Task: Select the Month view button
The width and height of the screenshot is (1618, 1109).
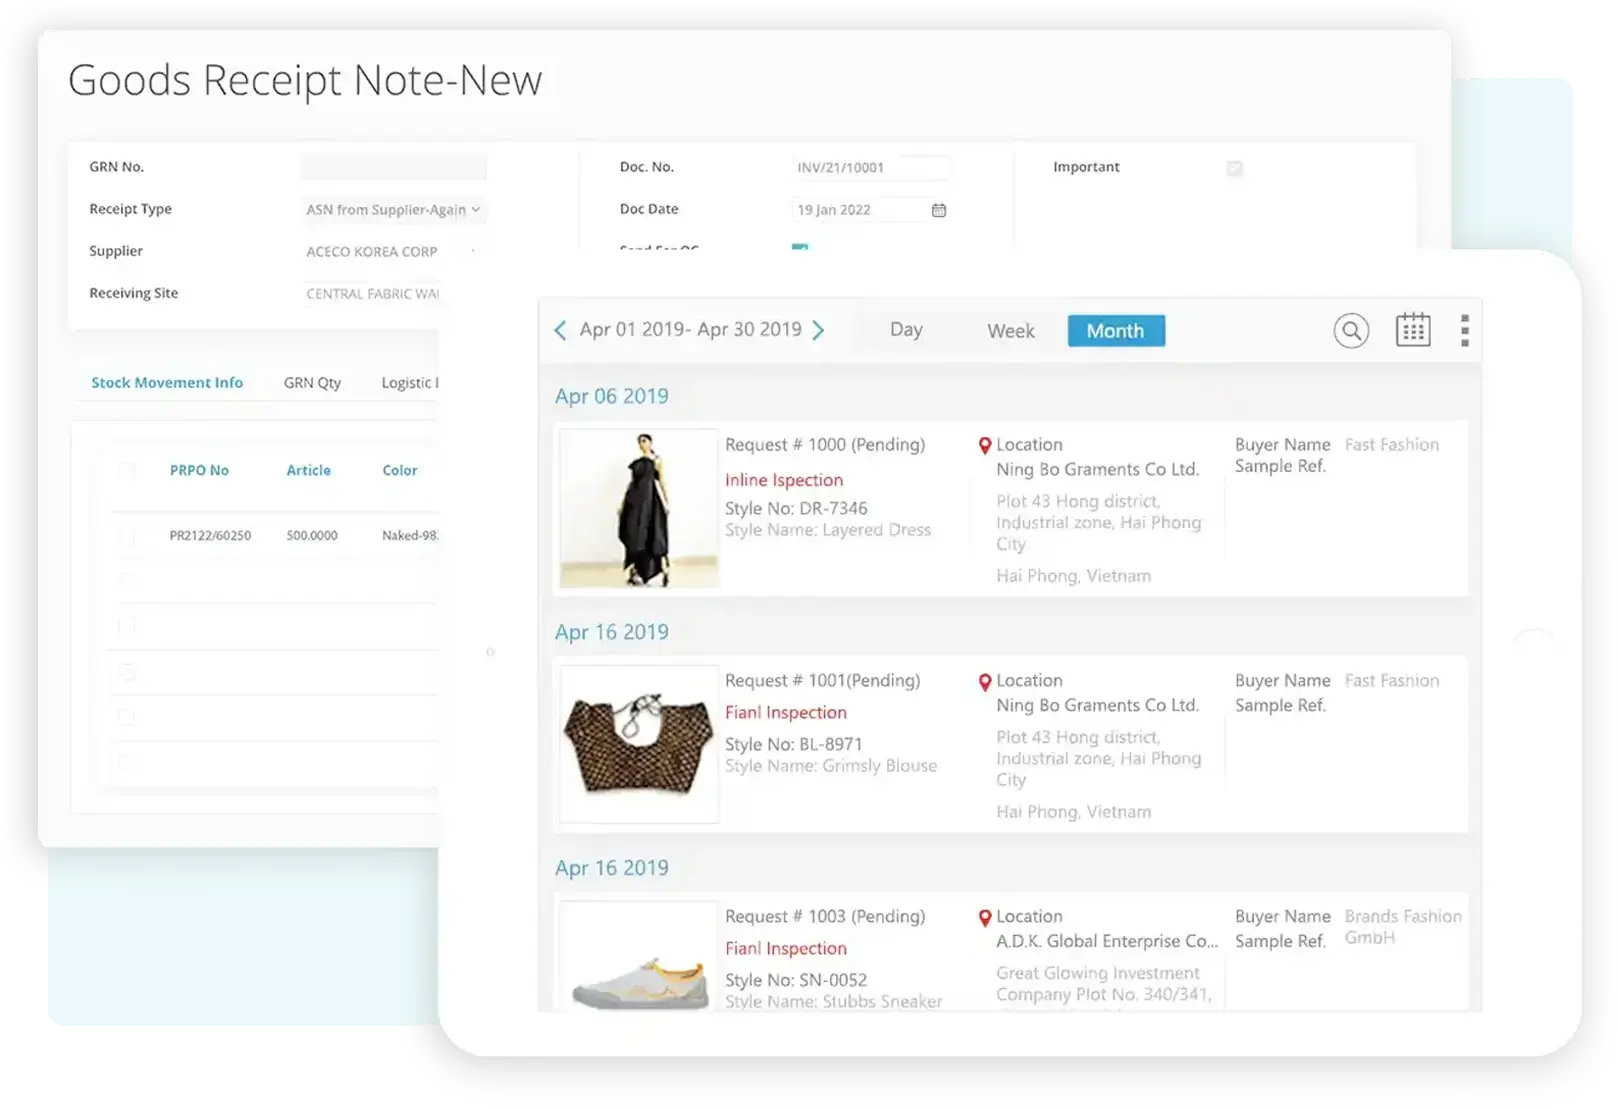Action: point(1116,331)
